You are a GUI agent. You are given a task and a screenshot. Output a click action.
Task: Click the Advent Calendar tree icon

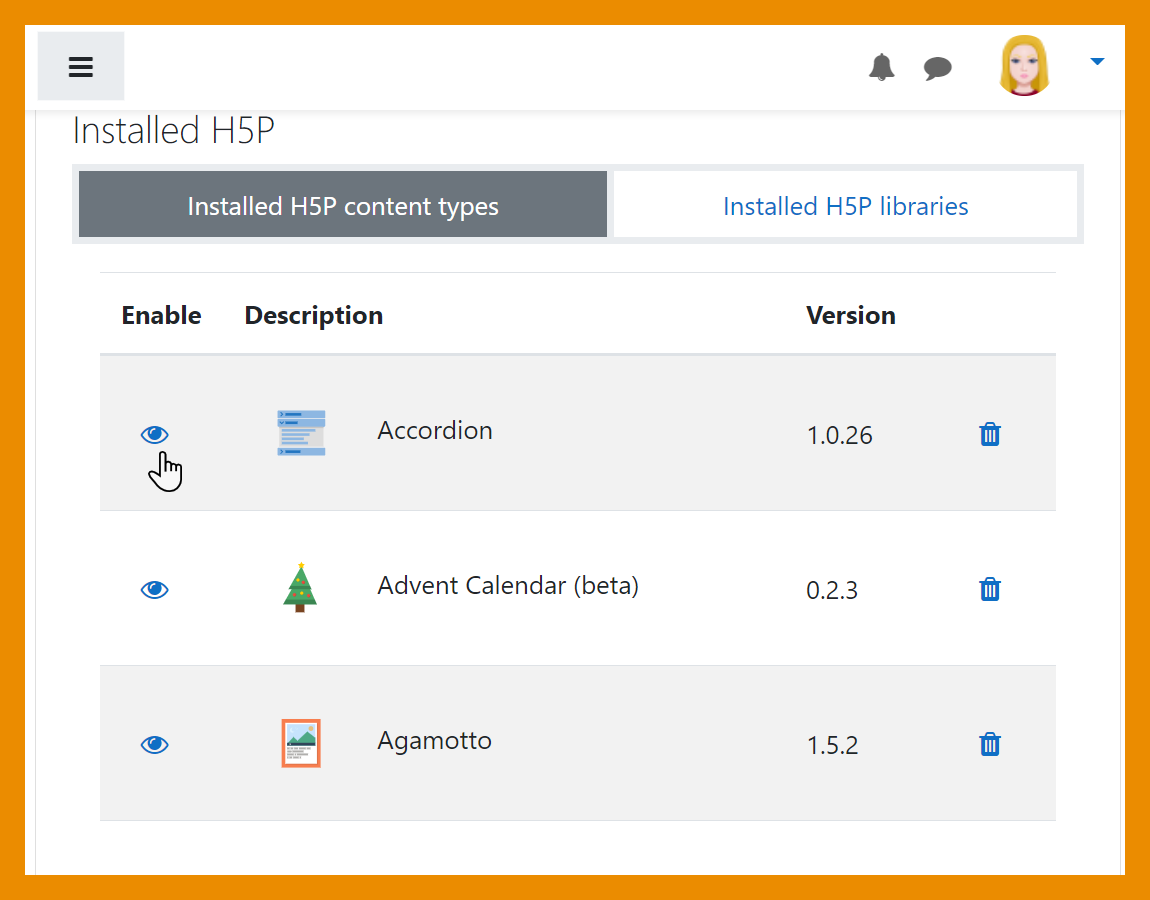(300, 587)
